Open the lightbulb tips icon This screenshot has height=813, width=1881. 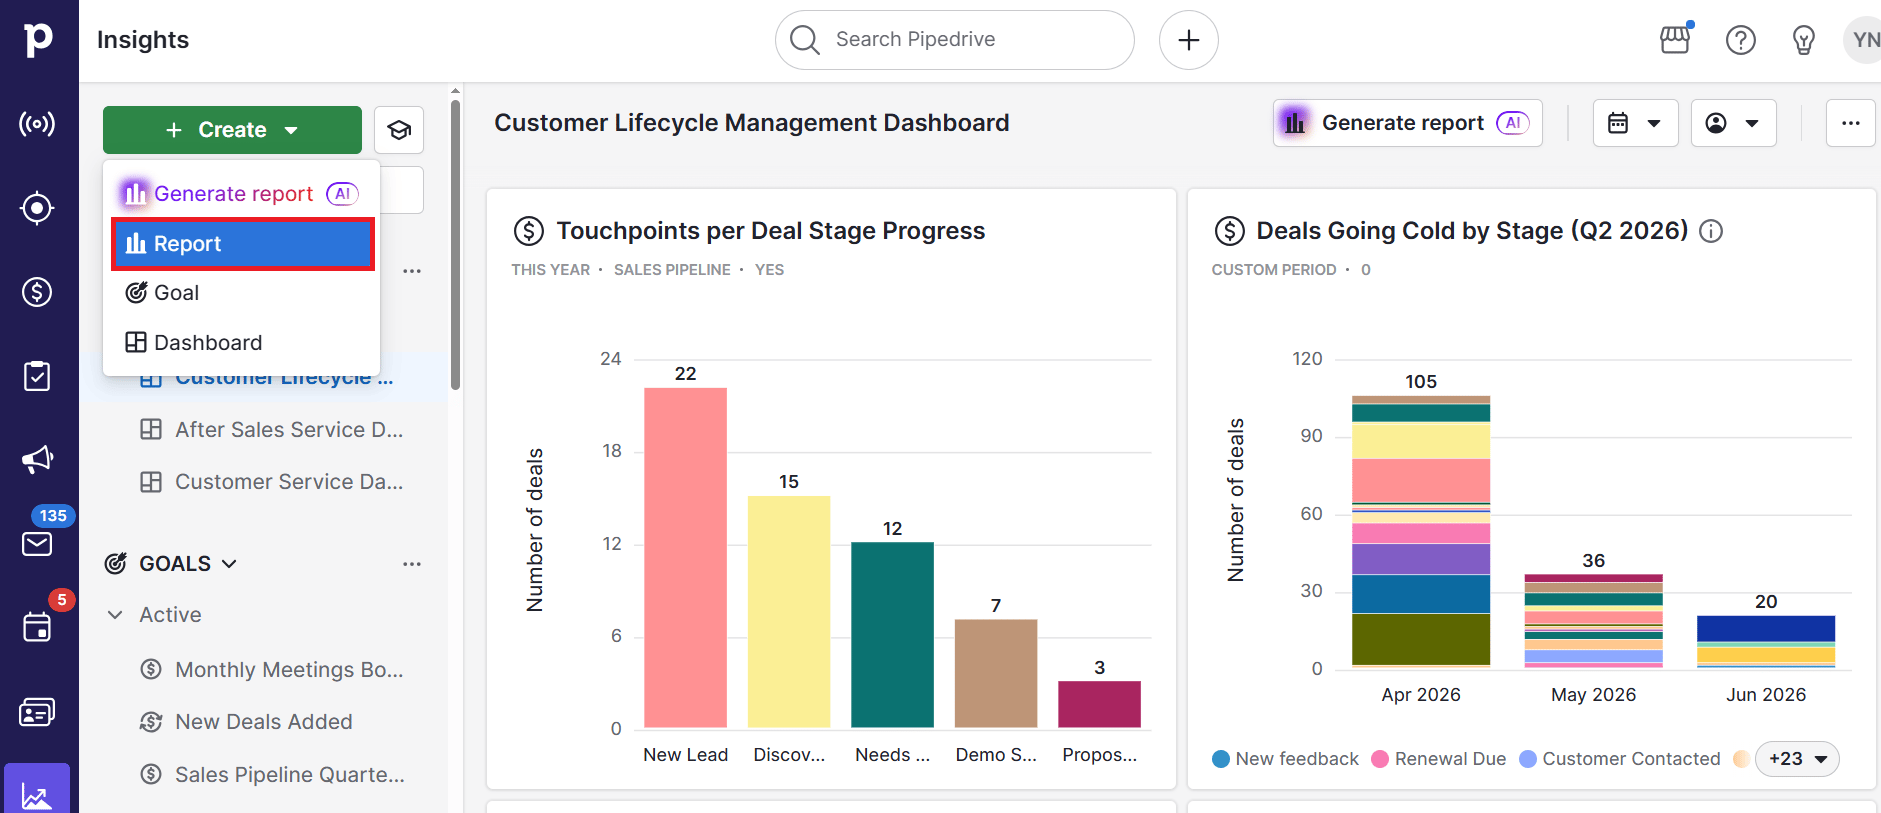[1804, 40]
